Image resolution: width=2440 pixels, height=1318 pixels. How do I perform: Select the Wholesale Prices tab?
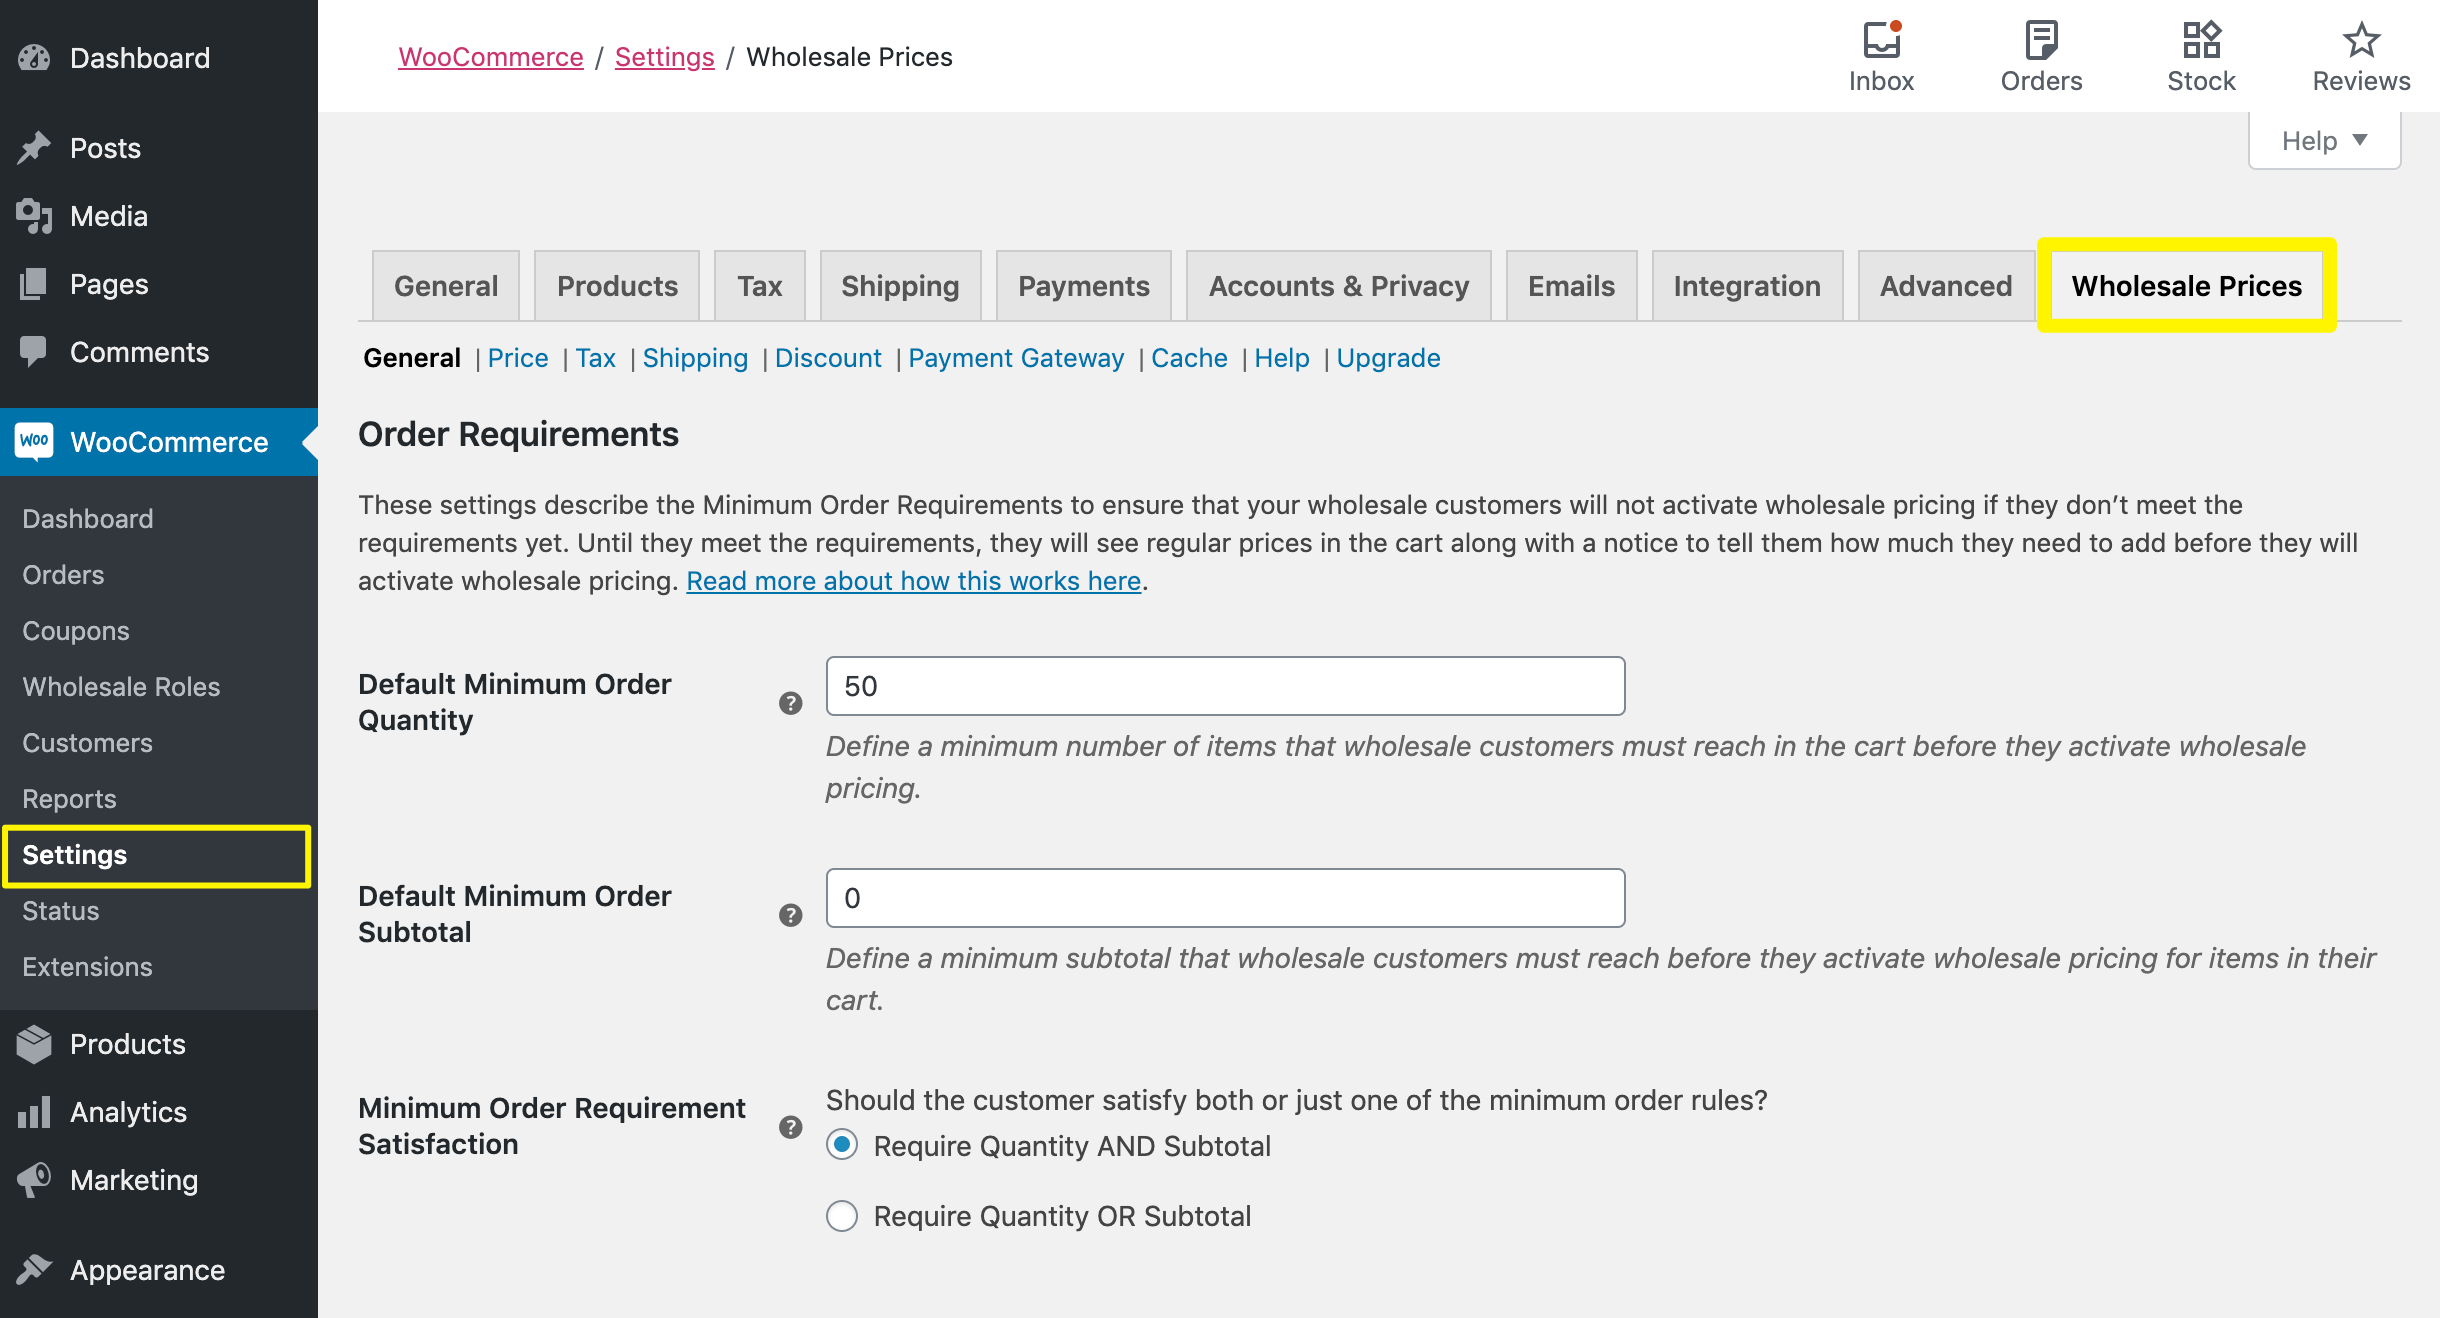[x=2187, y=286]
